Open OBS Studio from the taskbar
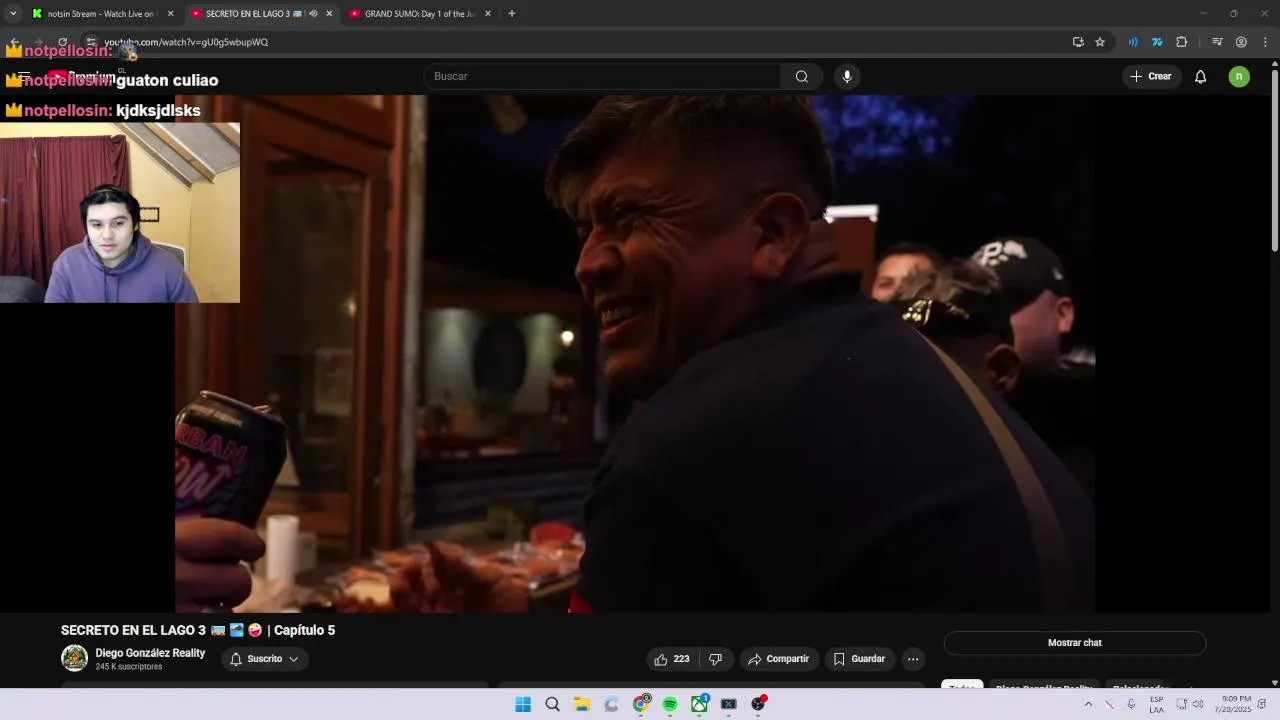This screenshot has height=720, width=1280. (x=758, y=704)
